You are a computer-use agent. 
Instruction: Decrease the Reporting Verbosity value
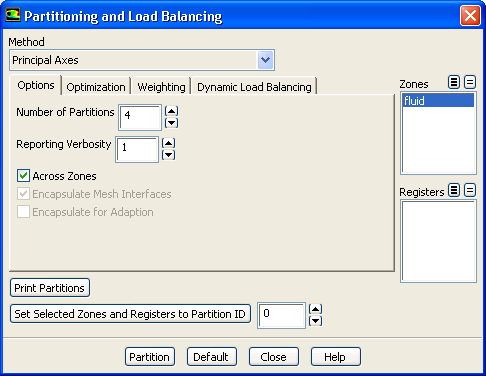pyautogui.click(x=168, y=155)
